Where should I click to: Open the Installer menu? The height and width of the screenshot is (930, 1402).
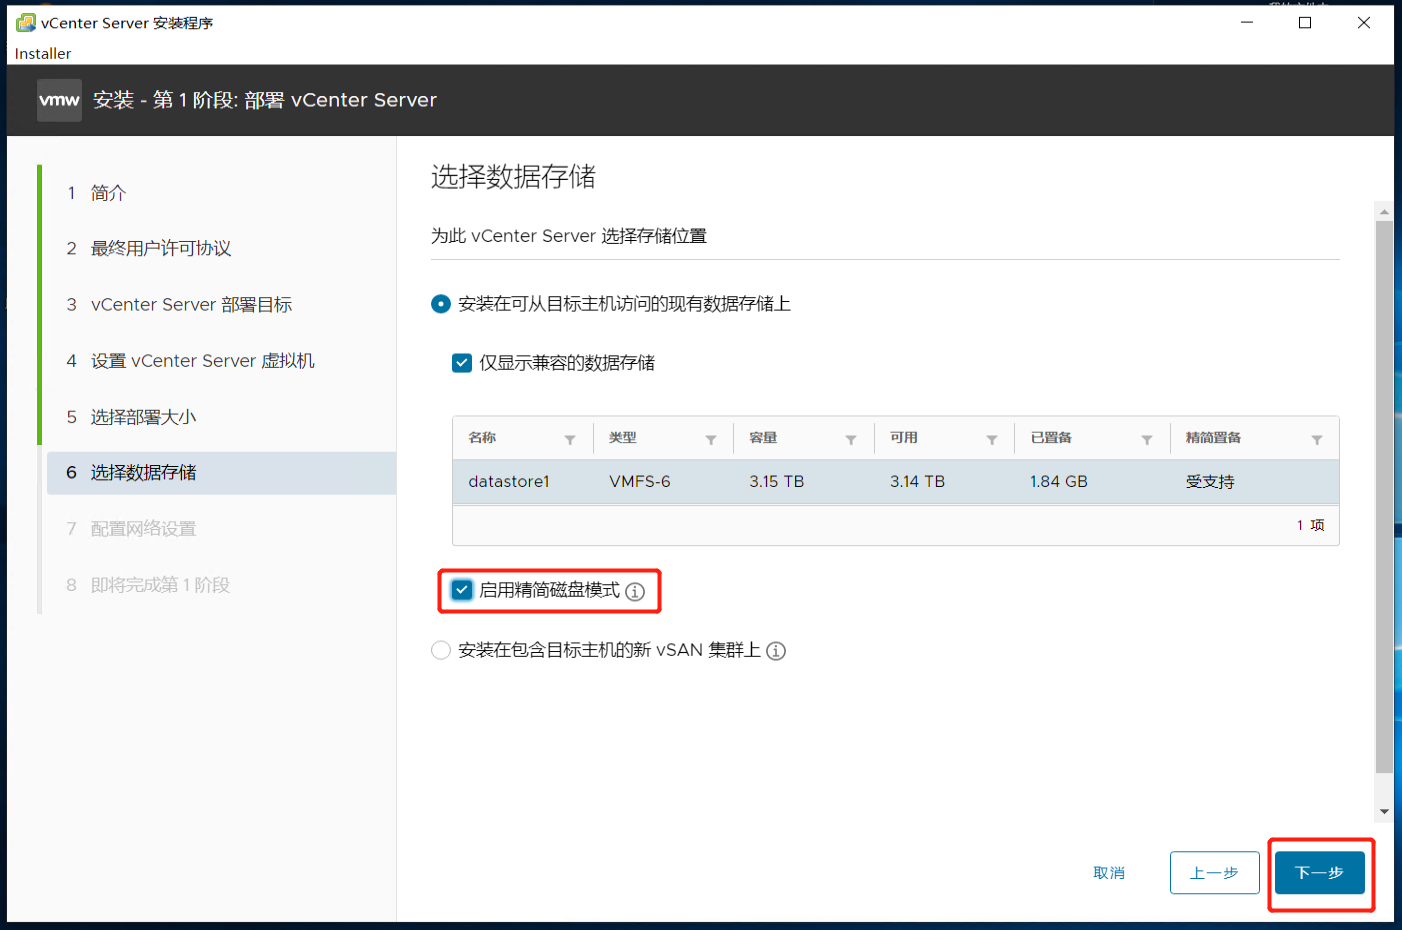coord(42,53)
